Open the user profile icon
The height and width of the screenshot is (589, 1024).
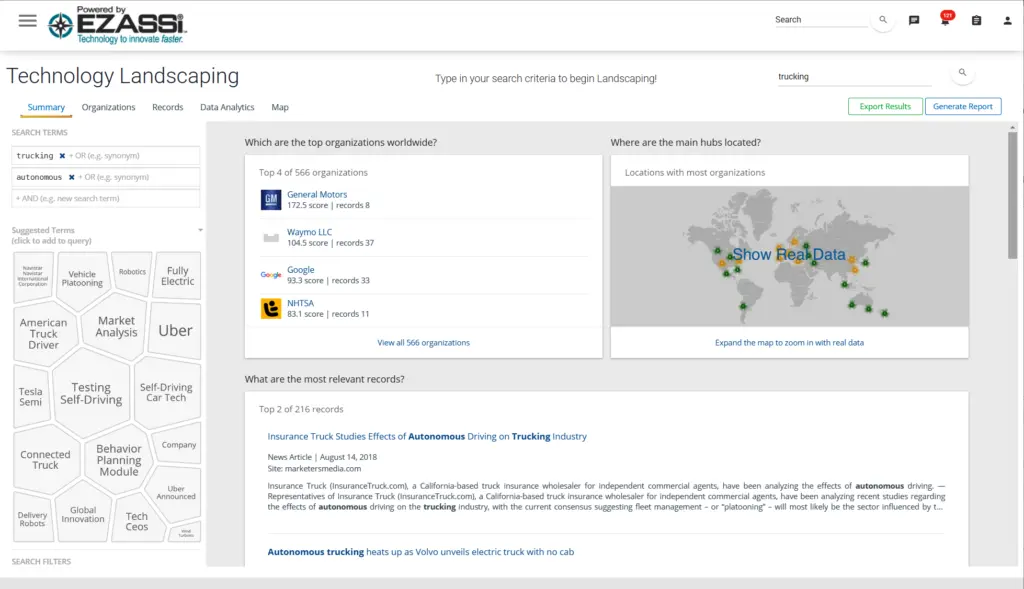coord(1007,20)
